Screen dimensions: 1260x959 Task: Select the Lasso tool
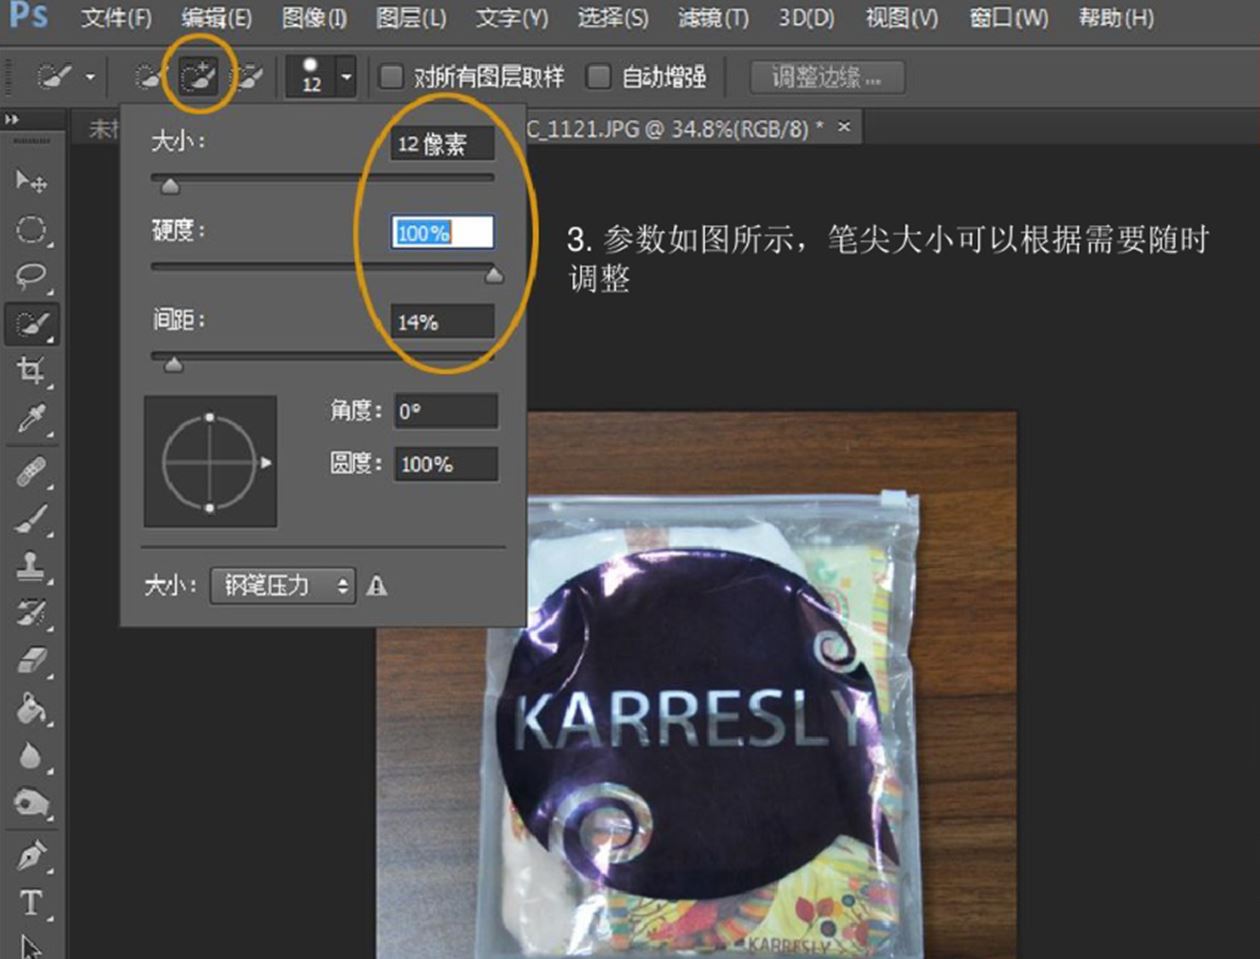point(31,276)
